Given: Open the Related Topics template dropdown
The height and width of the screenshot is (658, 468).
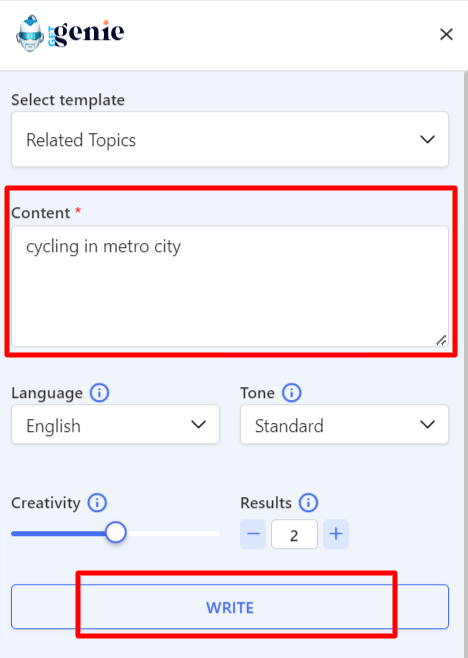Looking at the screenshot, I should click(230, 139).
